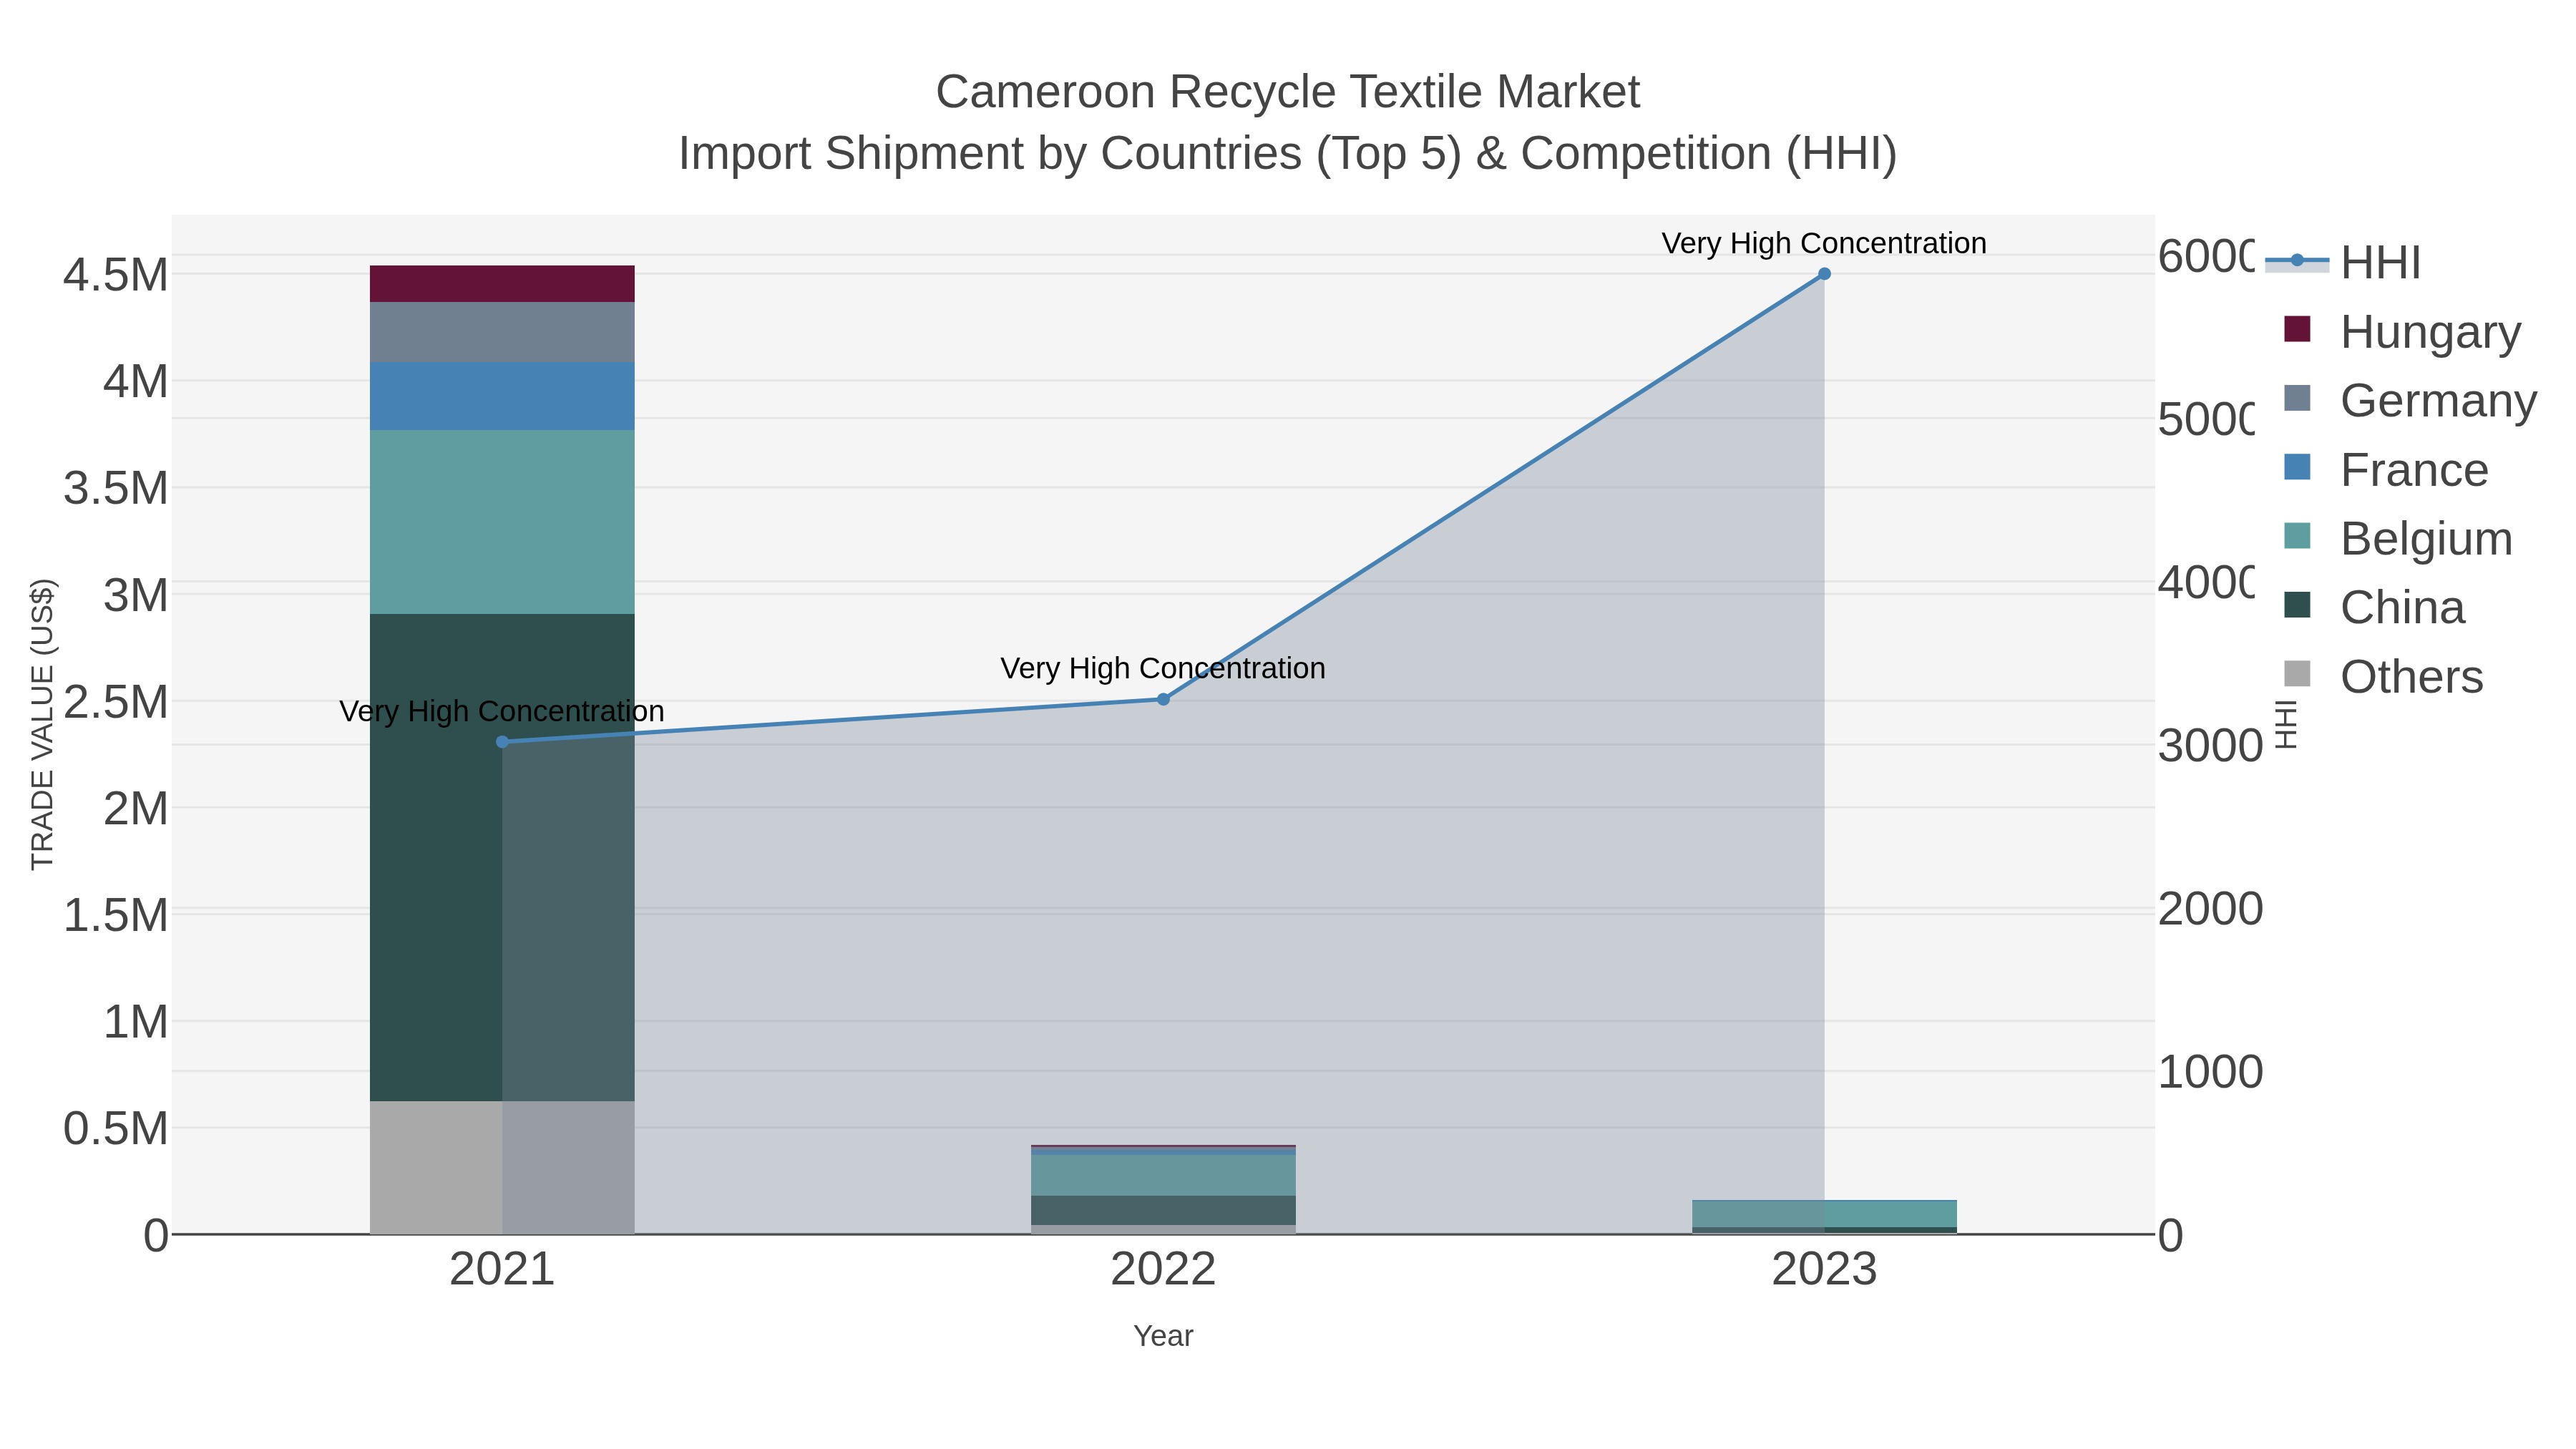Click the Germany slate legend swatch
This screenshot has width=2576, height=1449.
[x=2298, y=398]
